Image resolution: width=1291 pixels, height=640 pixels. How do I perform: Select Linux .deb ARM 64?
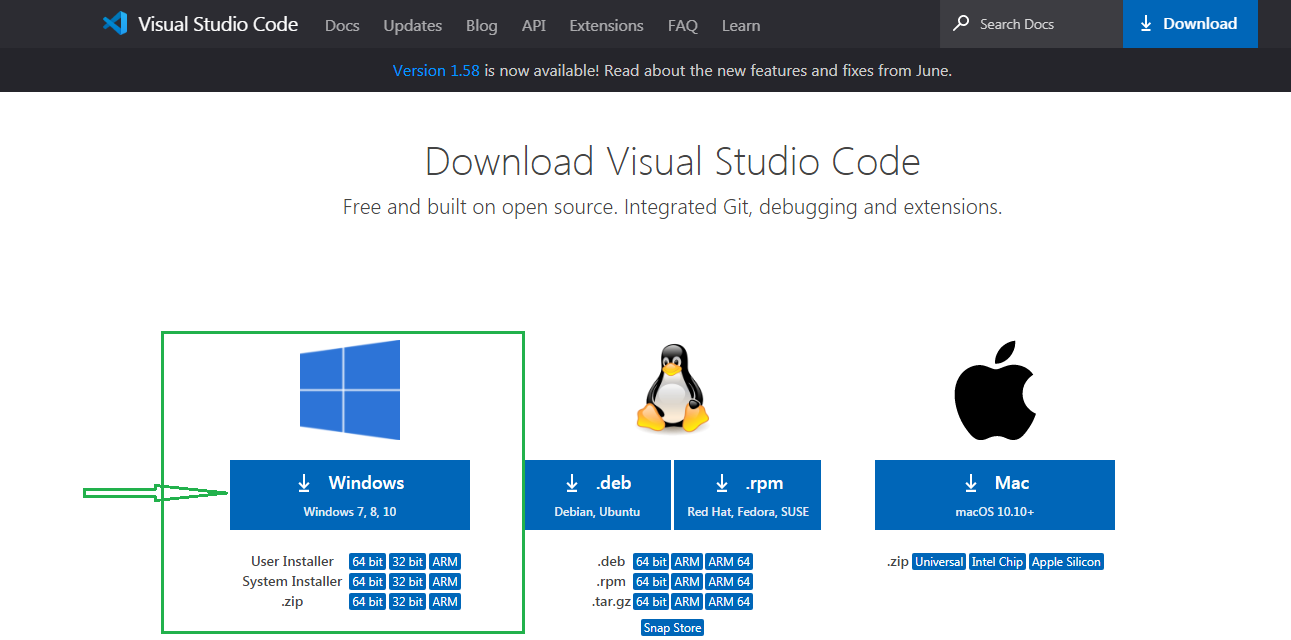tap(729, 562)
